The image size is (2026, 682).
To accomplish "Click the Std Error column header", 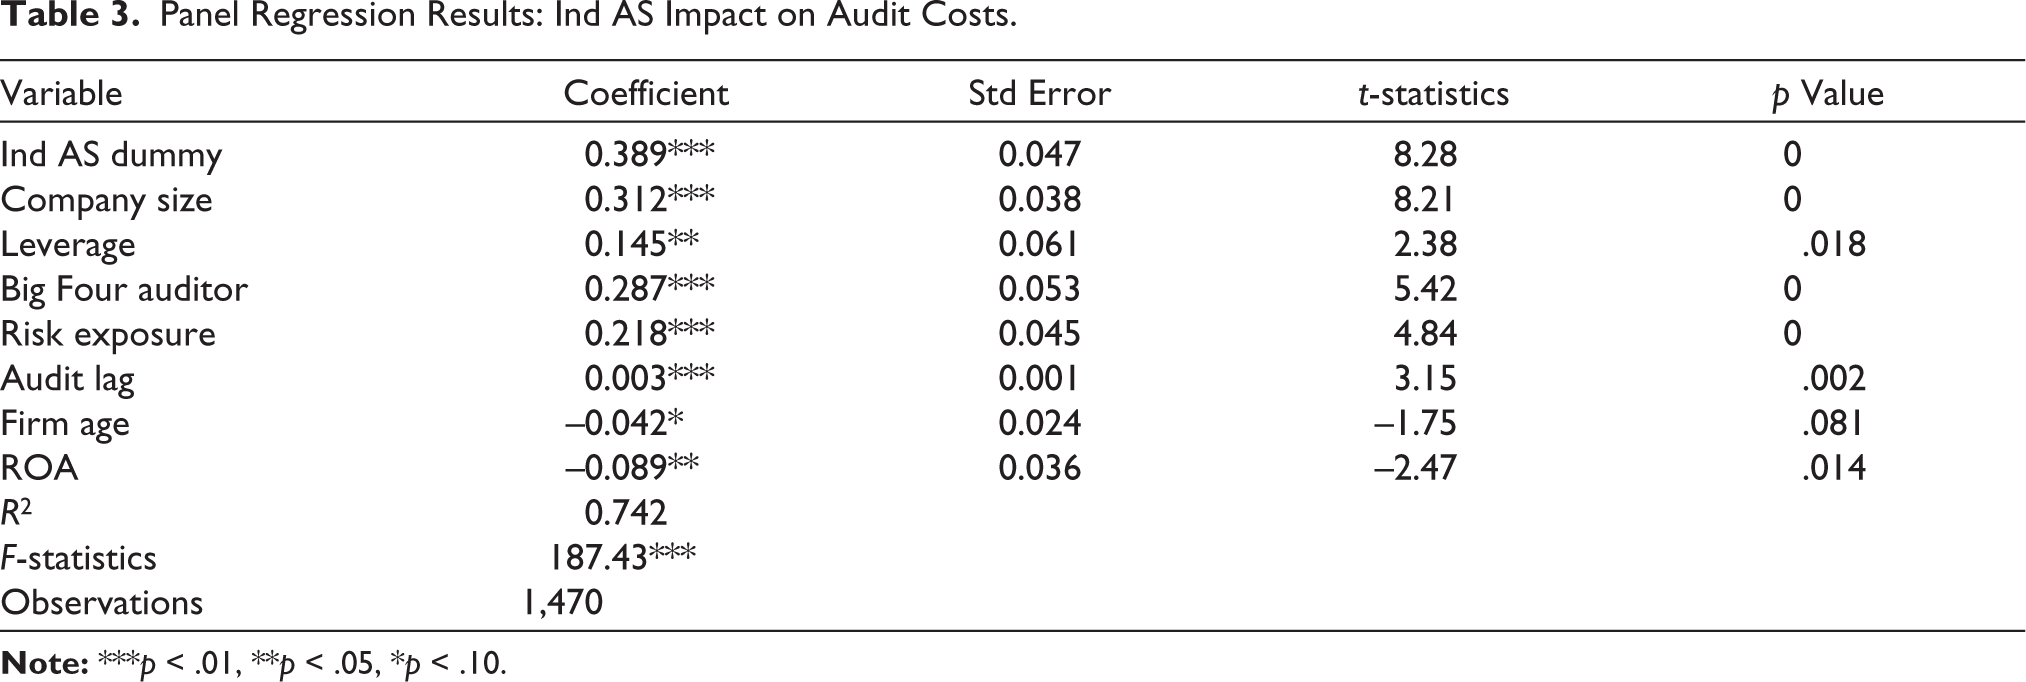I will (x=1039, y=93).
